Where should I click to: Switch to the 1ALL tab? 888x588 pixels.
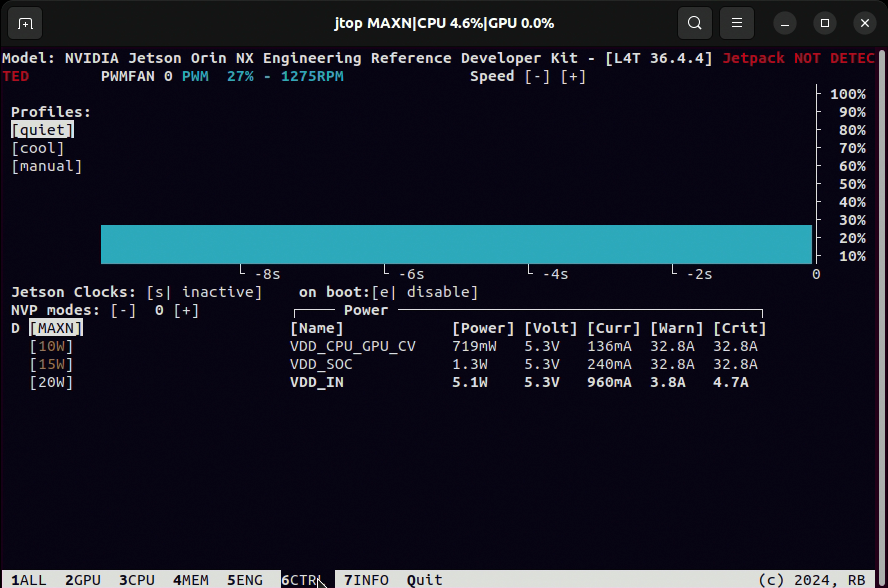[x=29, y=580]
